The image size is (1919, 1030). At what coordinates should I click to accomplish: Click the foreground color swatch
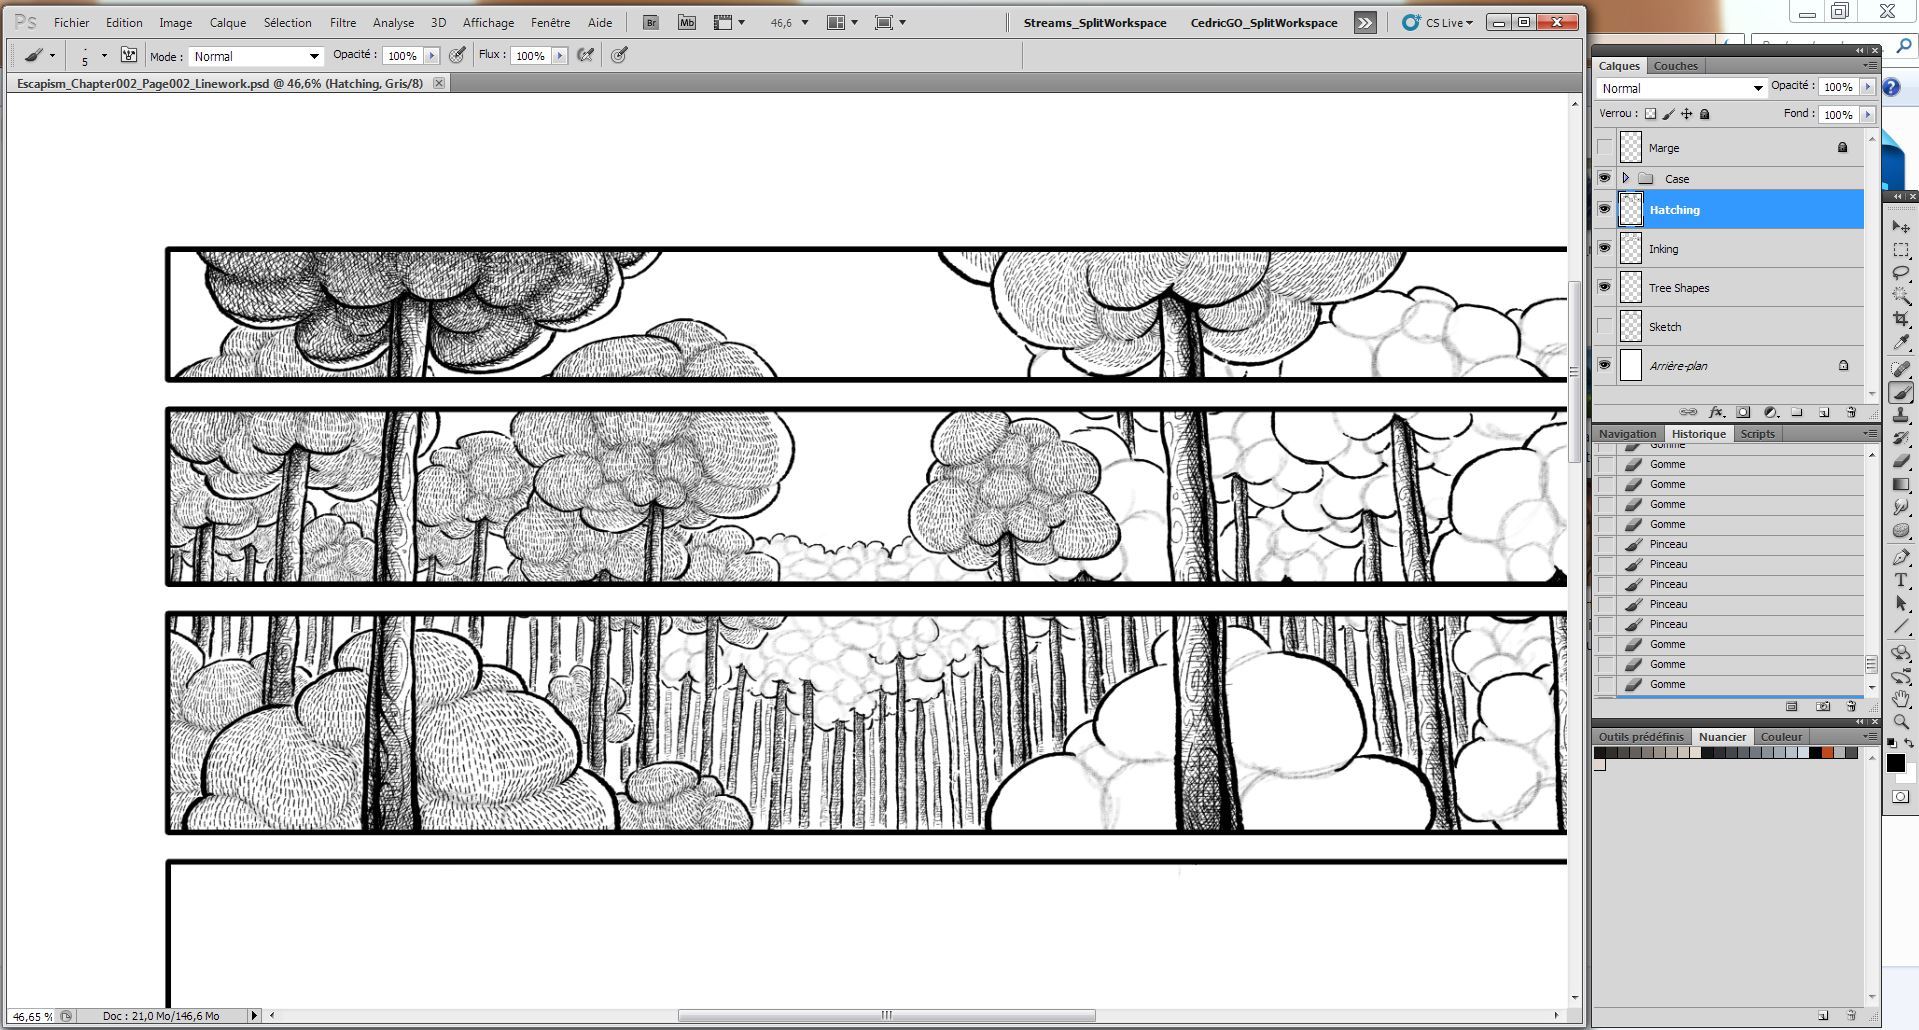click(x=1895, y=763)
